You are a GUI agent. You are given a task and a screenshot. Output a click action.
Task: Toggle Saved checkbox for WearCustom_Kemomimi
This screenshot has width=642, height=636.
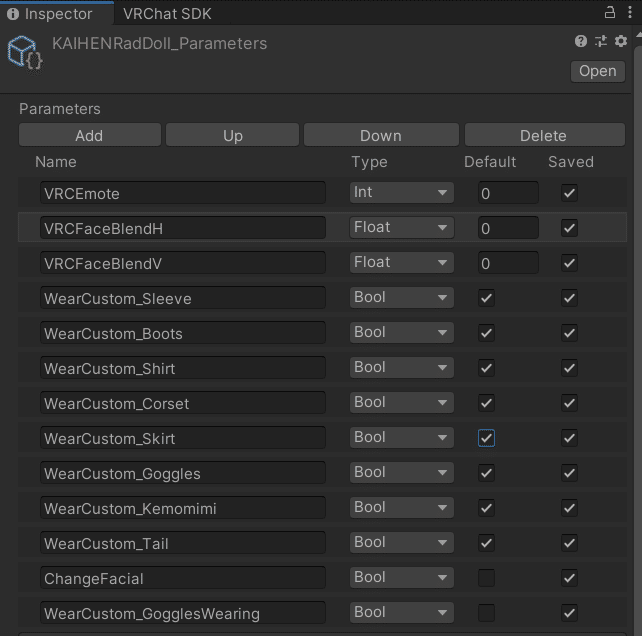[569, 508]
